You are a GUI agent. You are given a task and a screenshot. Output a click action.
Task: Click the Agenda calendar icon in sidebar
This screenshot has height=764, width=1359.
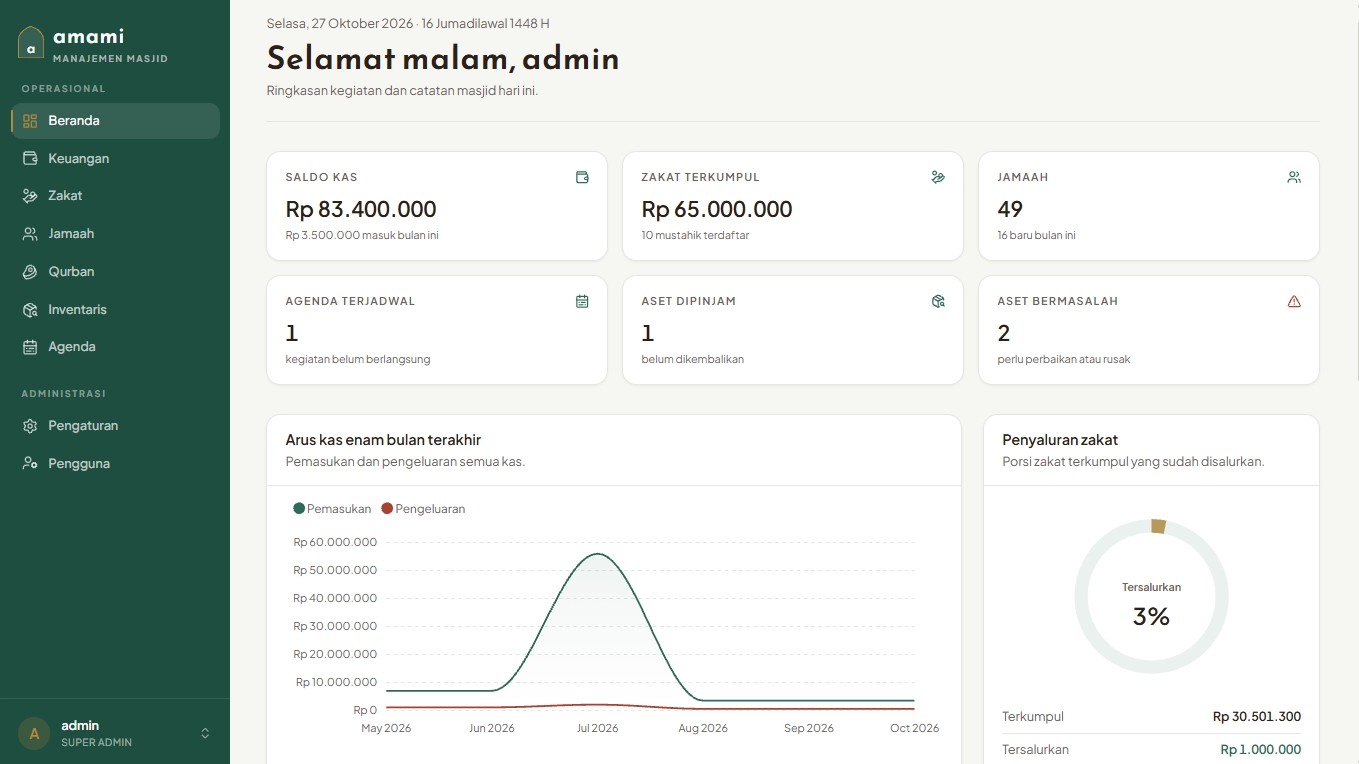point(30,347)
